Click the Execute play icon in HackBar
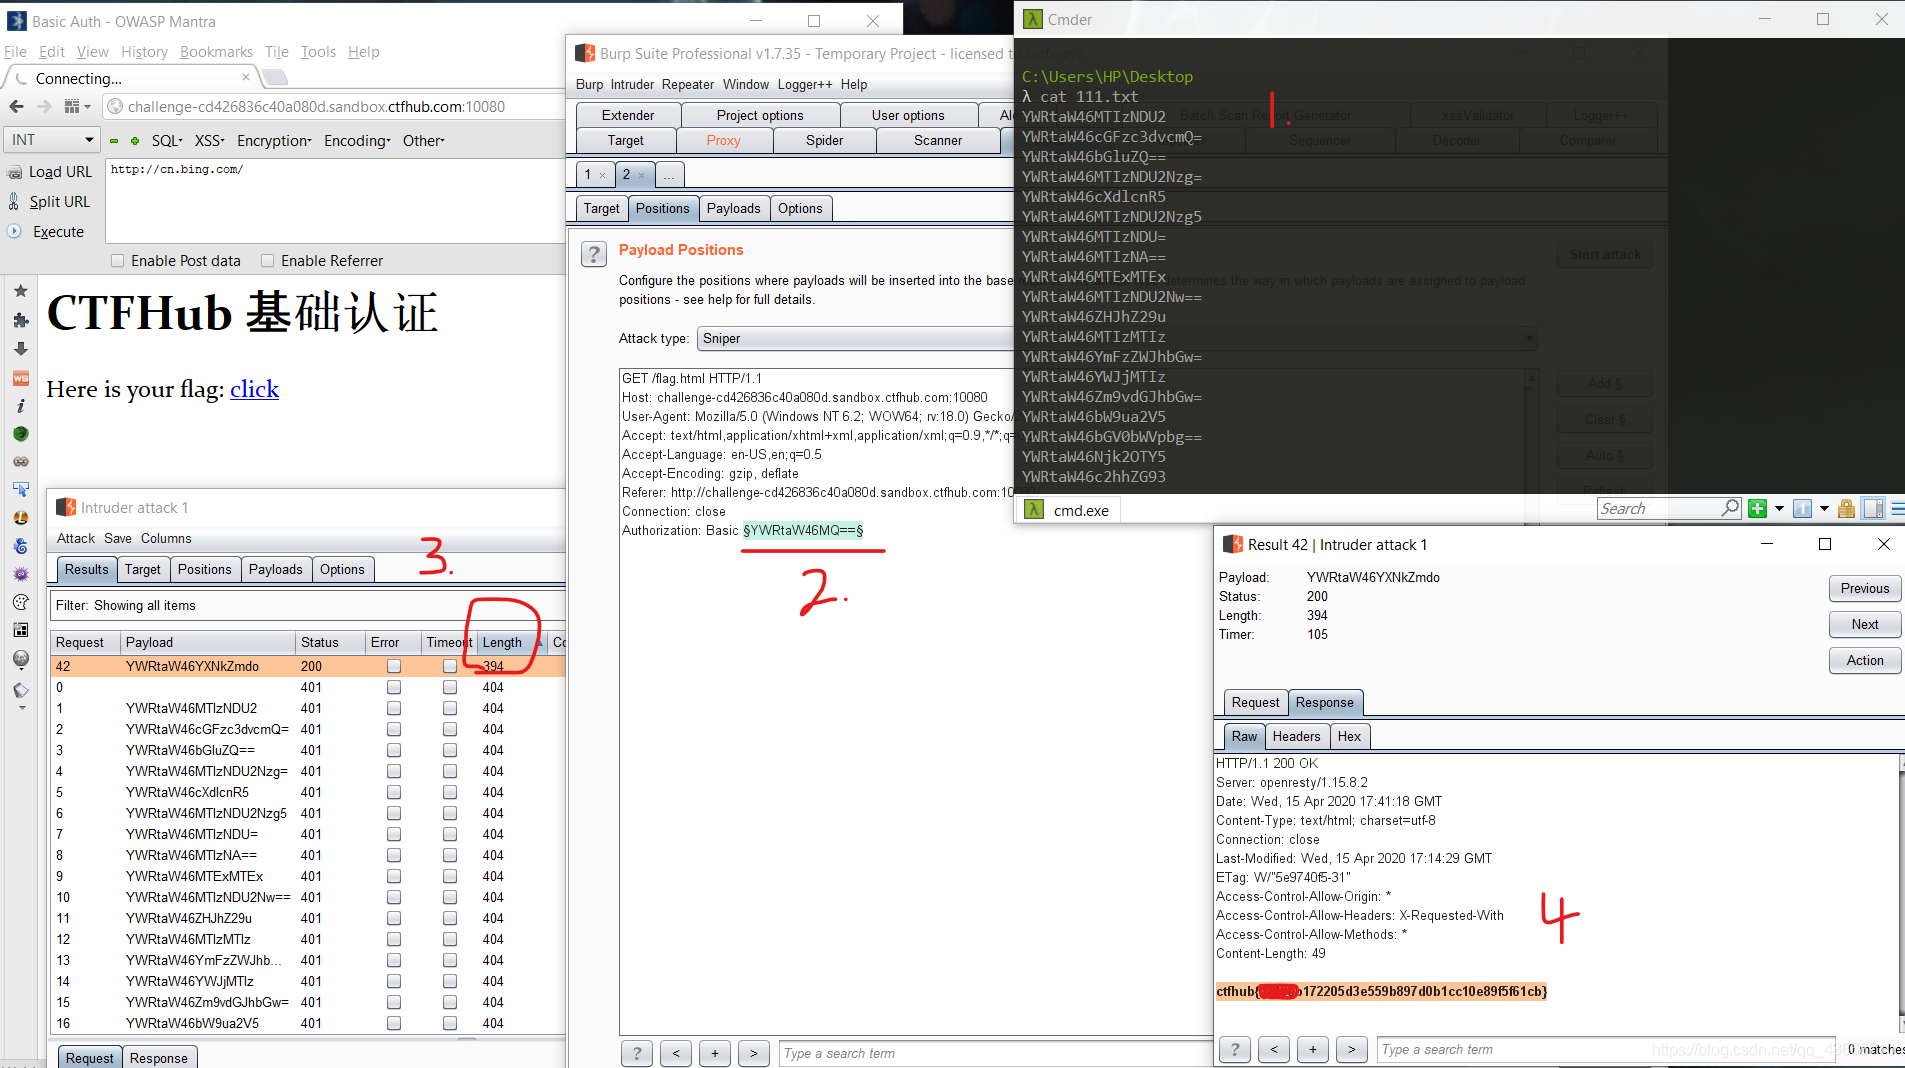Viewport: 1905px width, 1068px height. (x=14, y=231)
